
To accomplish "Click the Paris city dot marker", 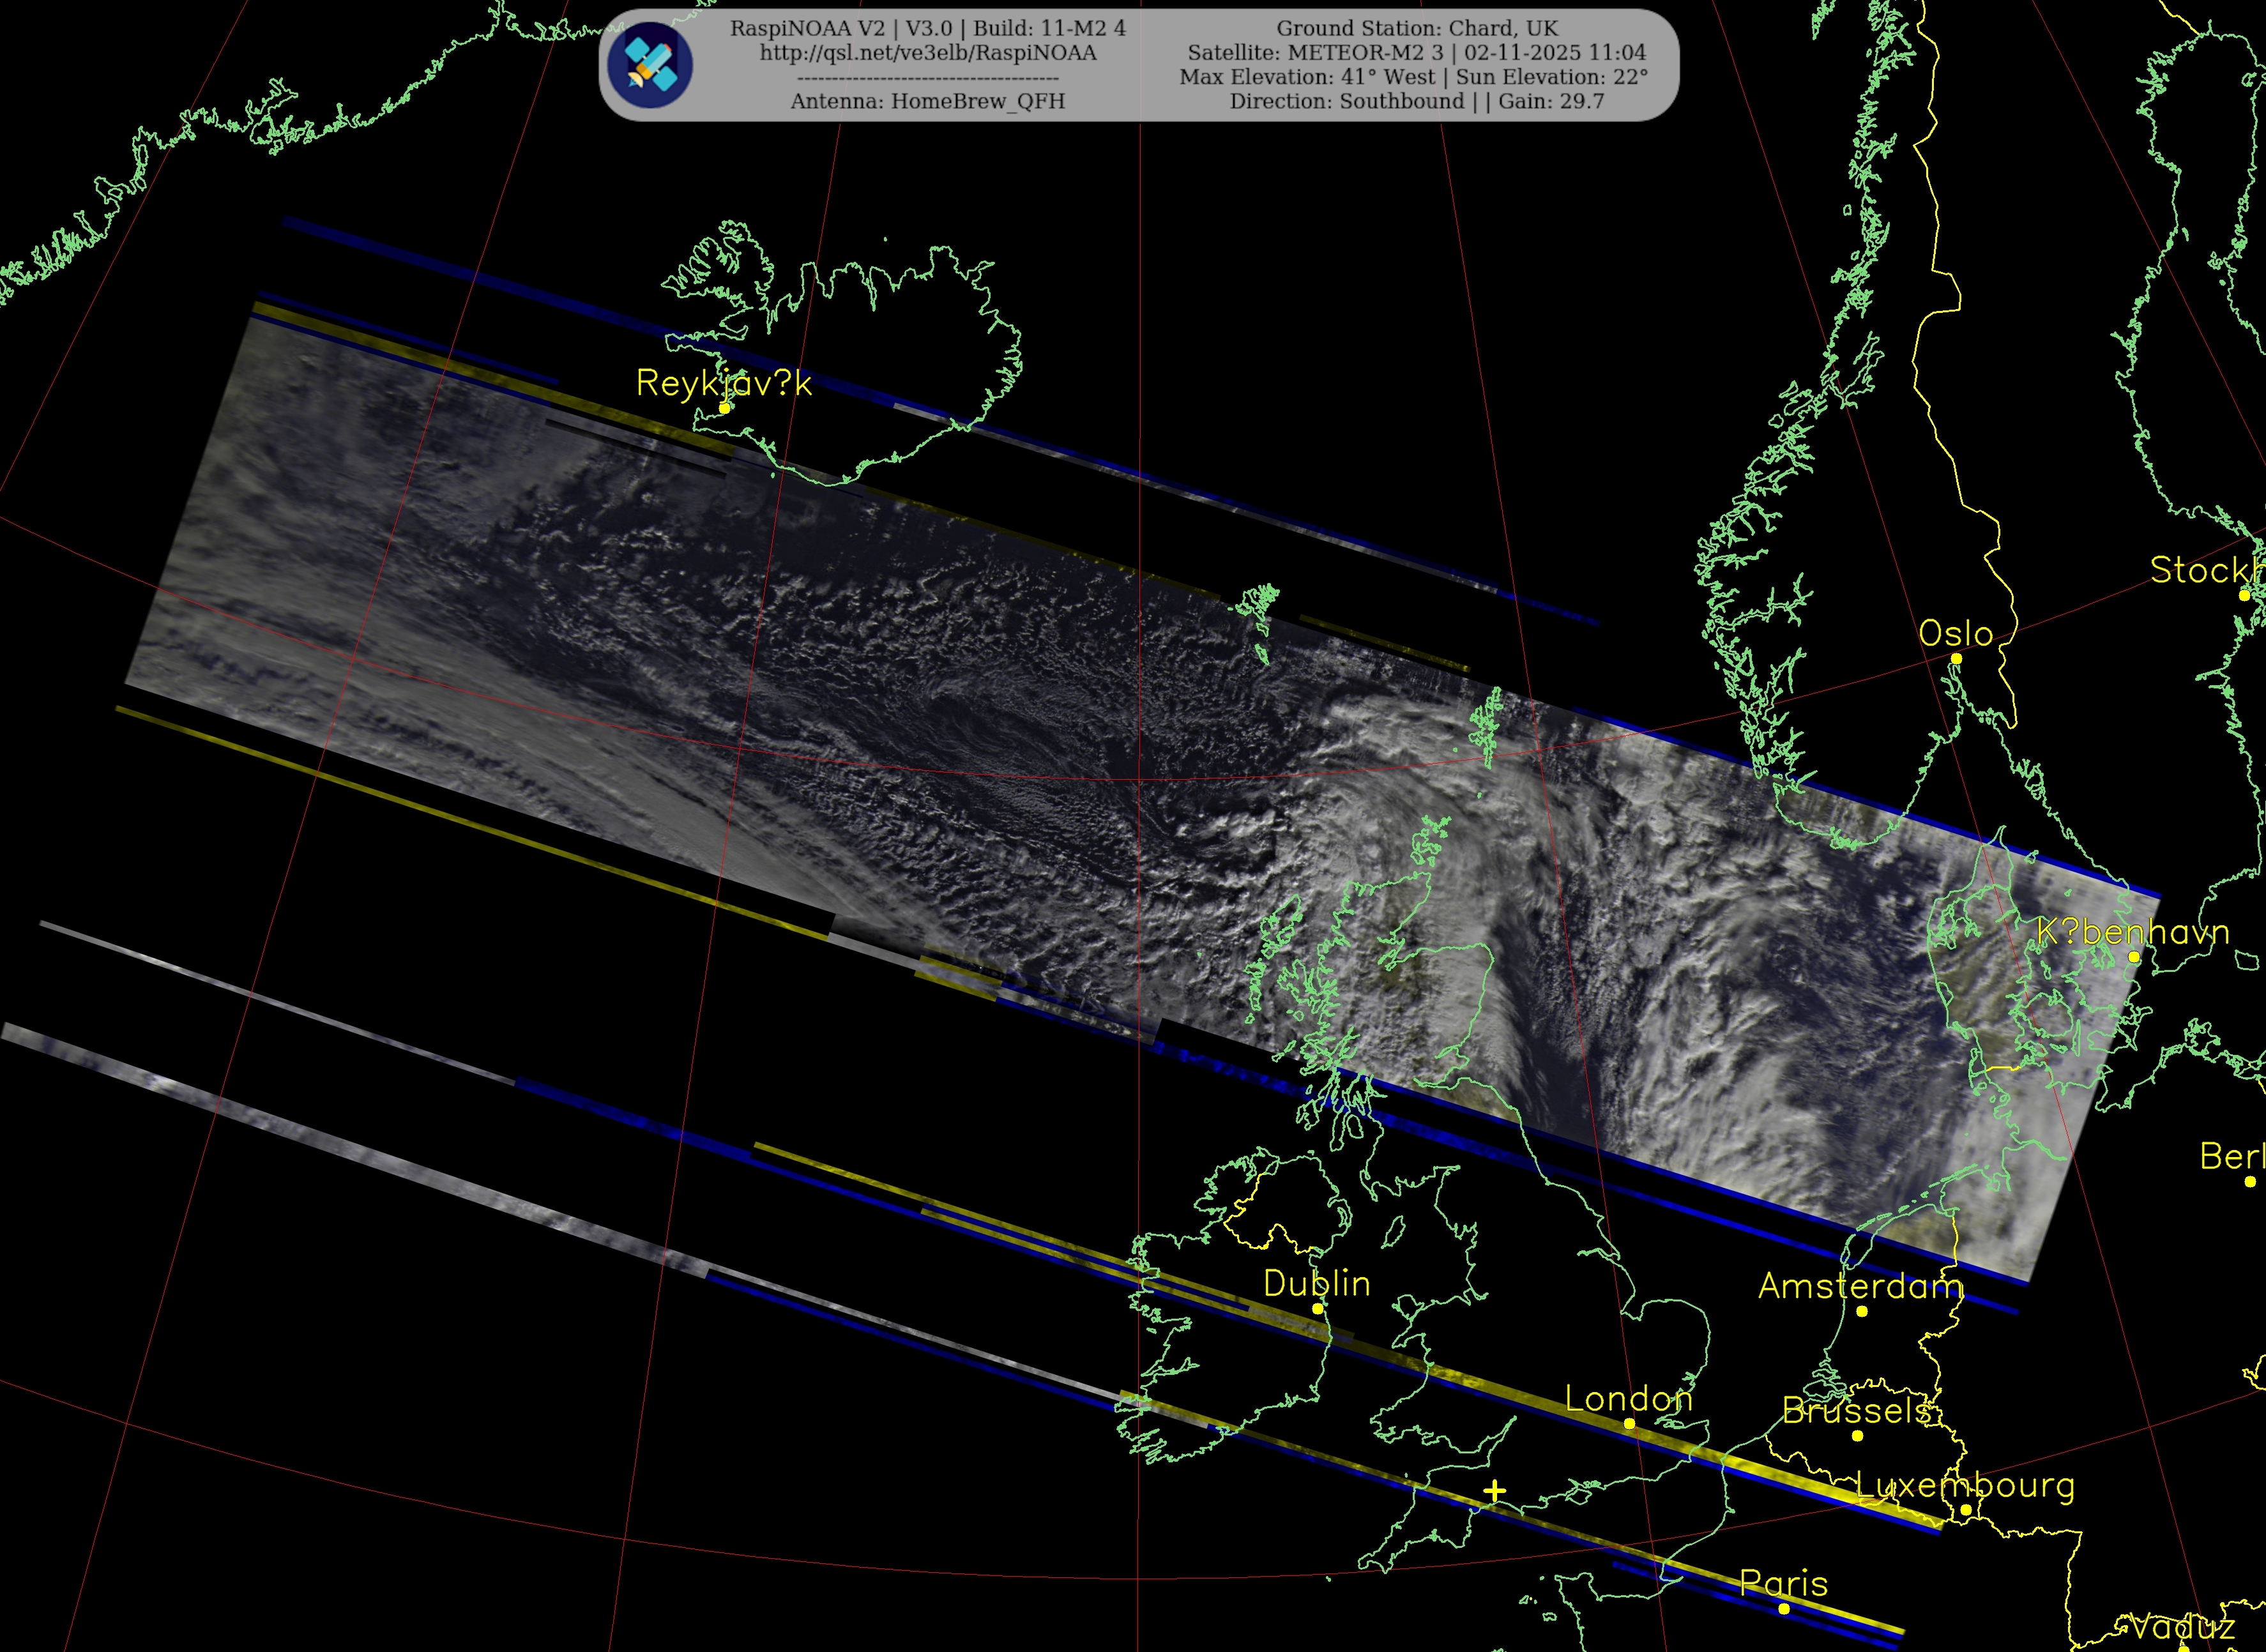I will point(1784,1609).
